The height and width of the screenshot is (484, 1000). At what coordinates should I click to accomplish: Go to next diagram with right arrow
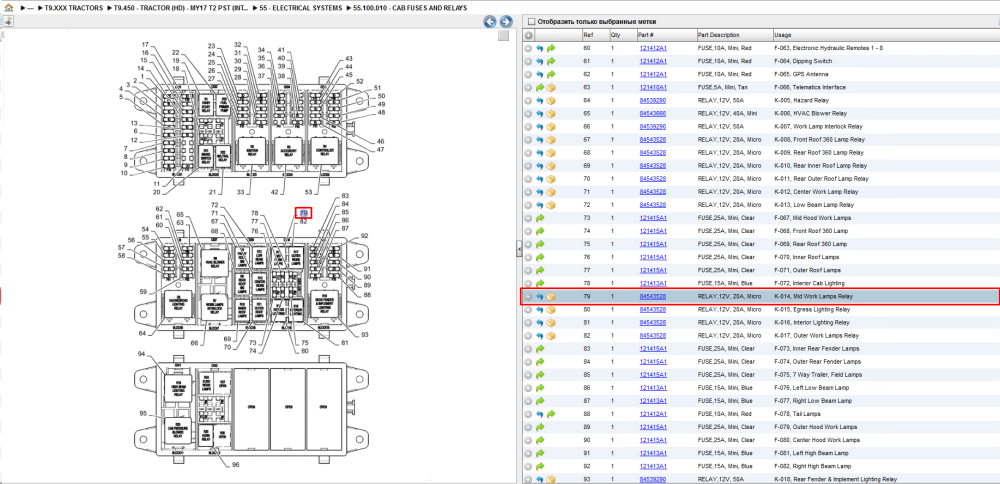tap(506, 22)
